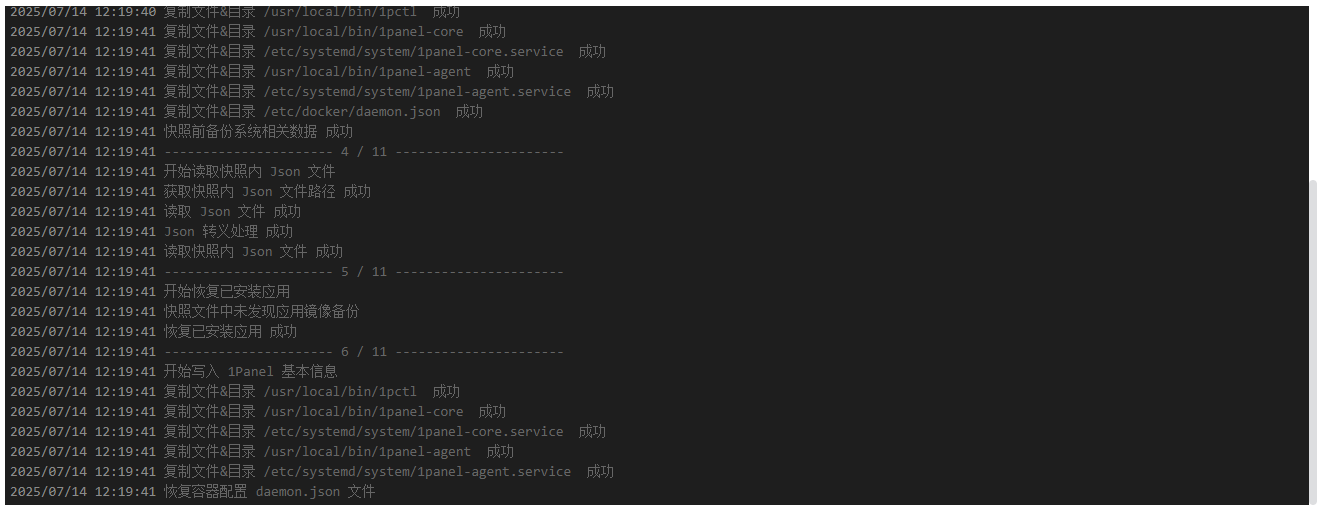The height and width of the screenshot is (512, 1320).
Task: Select the 读取快照内 Json 文件 成功 line
Action: (x=176, y=252)
